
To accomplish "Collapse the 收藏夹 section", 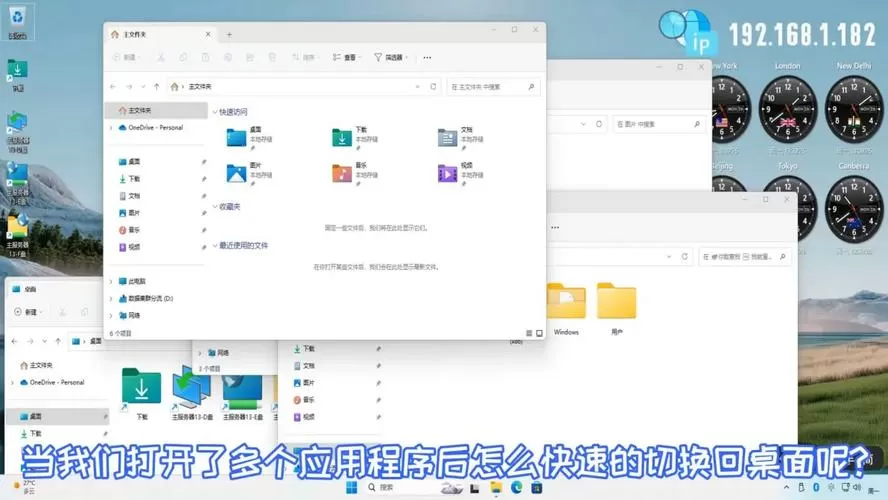I will [x=215, y=207].
